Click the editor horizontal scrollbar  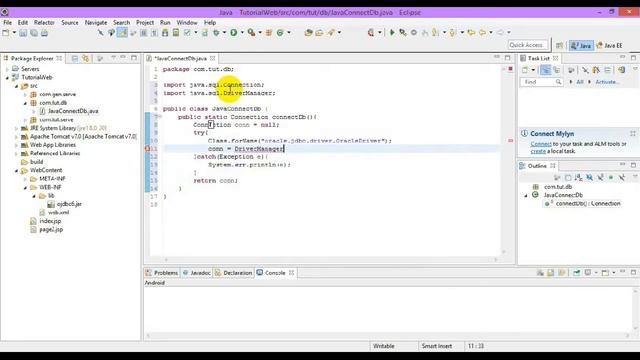[x=331, y=260]
